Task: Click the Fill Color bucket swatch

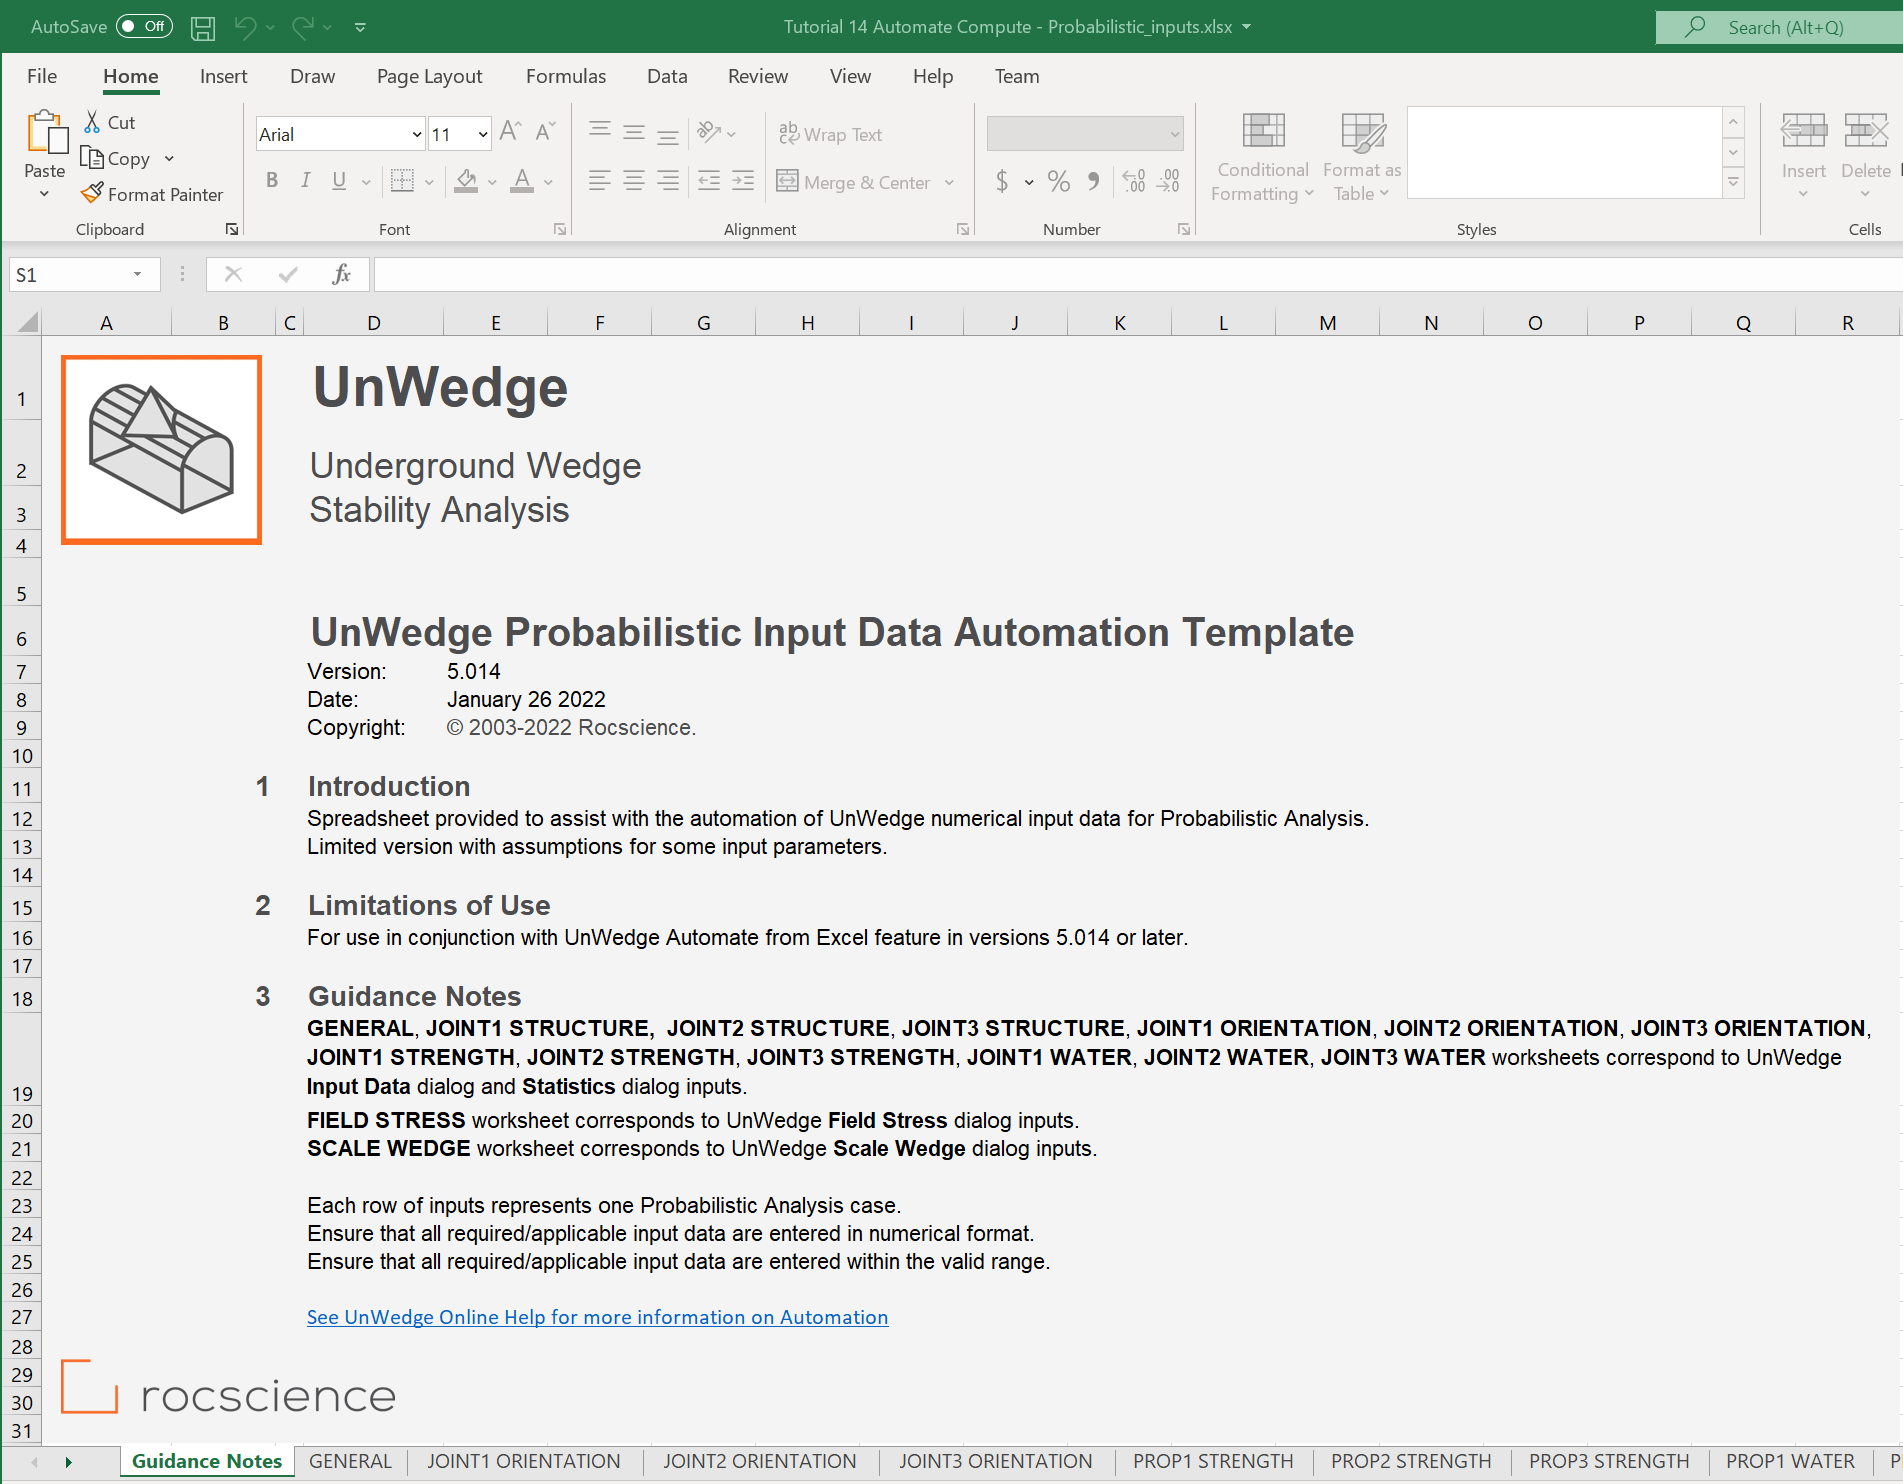Action: click(x=466, y=181)
